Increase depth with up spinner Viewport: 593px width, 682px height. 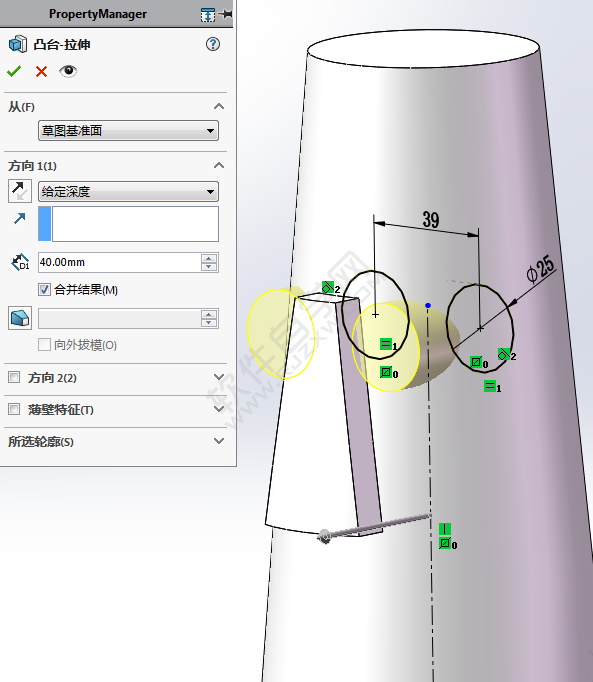tap(209, 258)
